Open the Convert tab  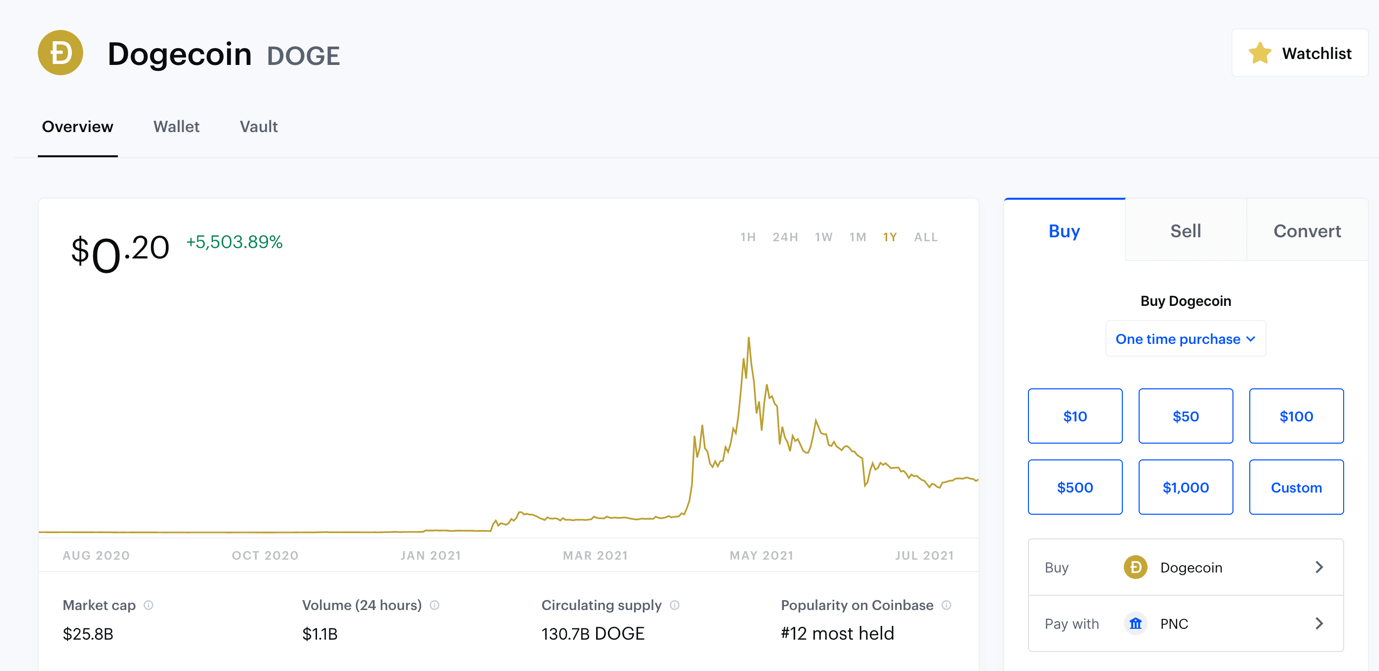click(1307, 231)
